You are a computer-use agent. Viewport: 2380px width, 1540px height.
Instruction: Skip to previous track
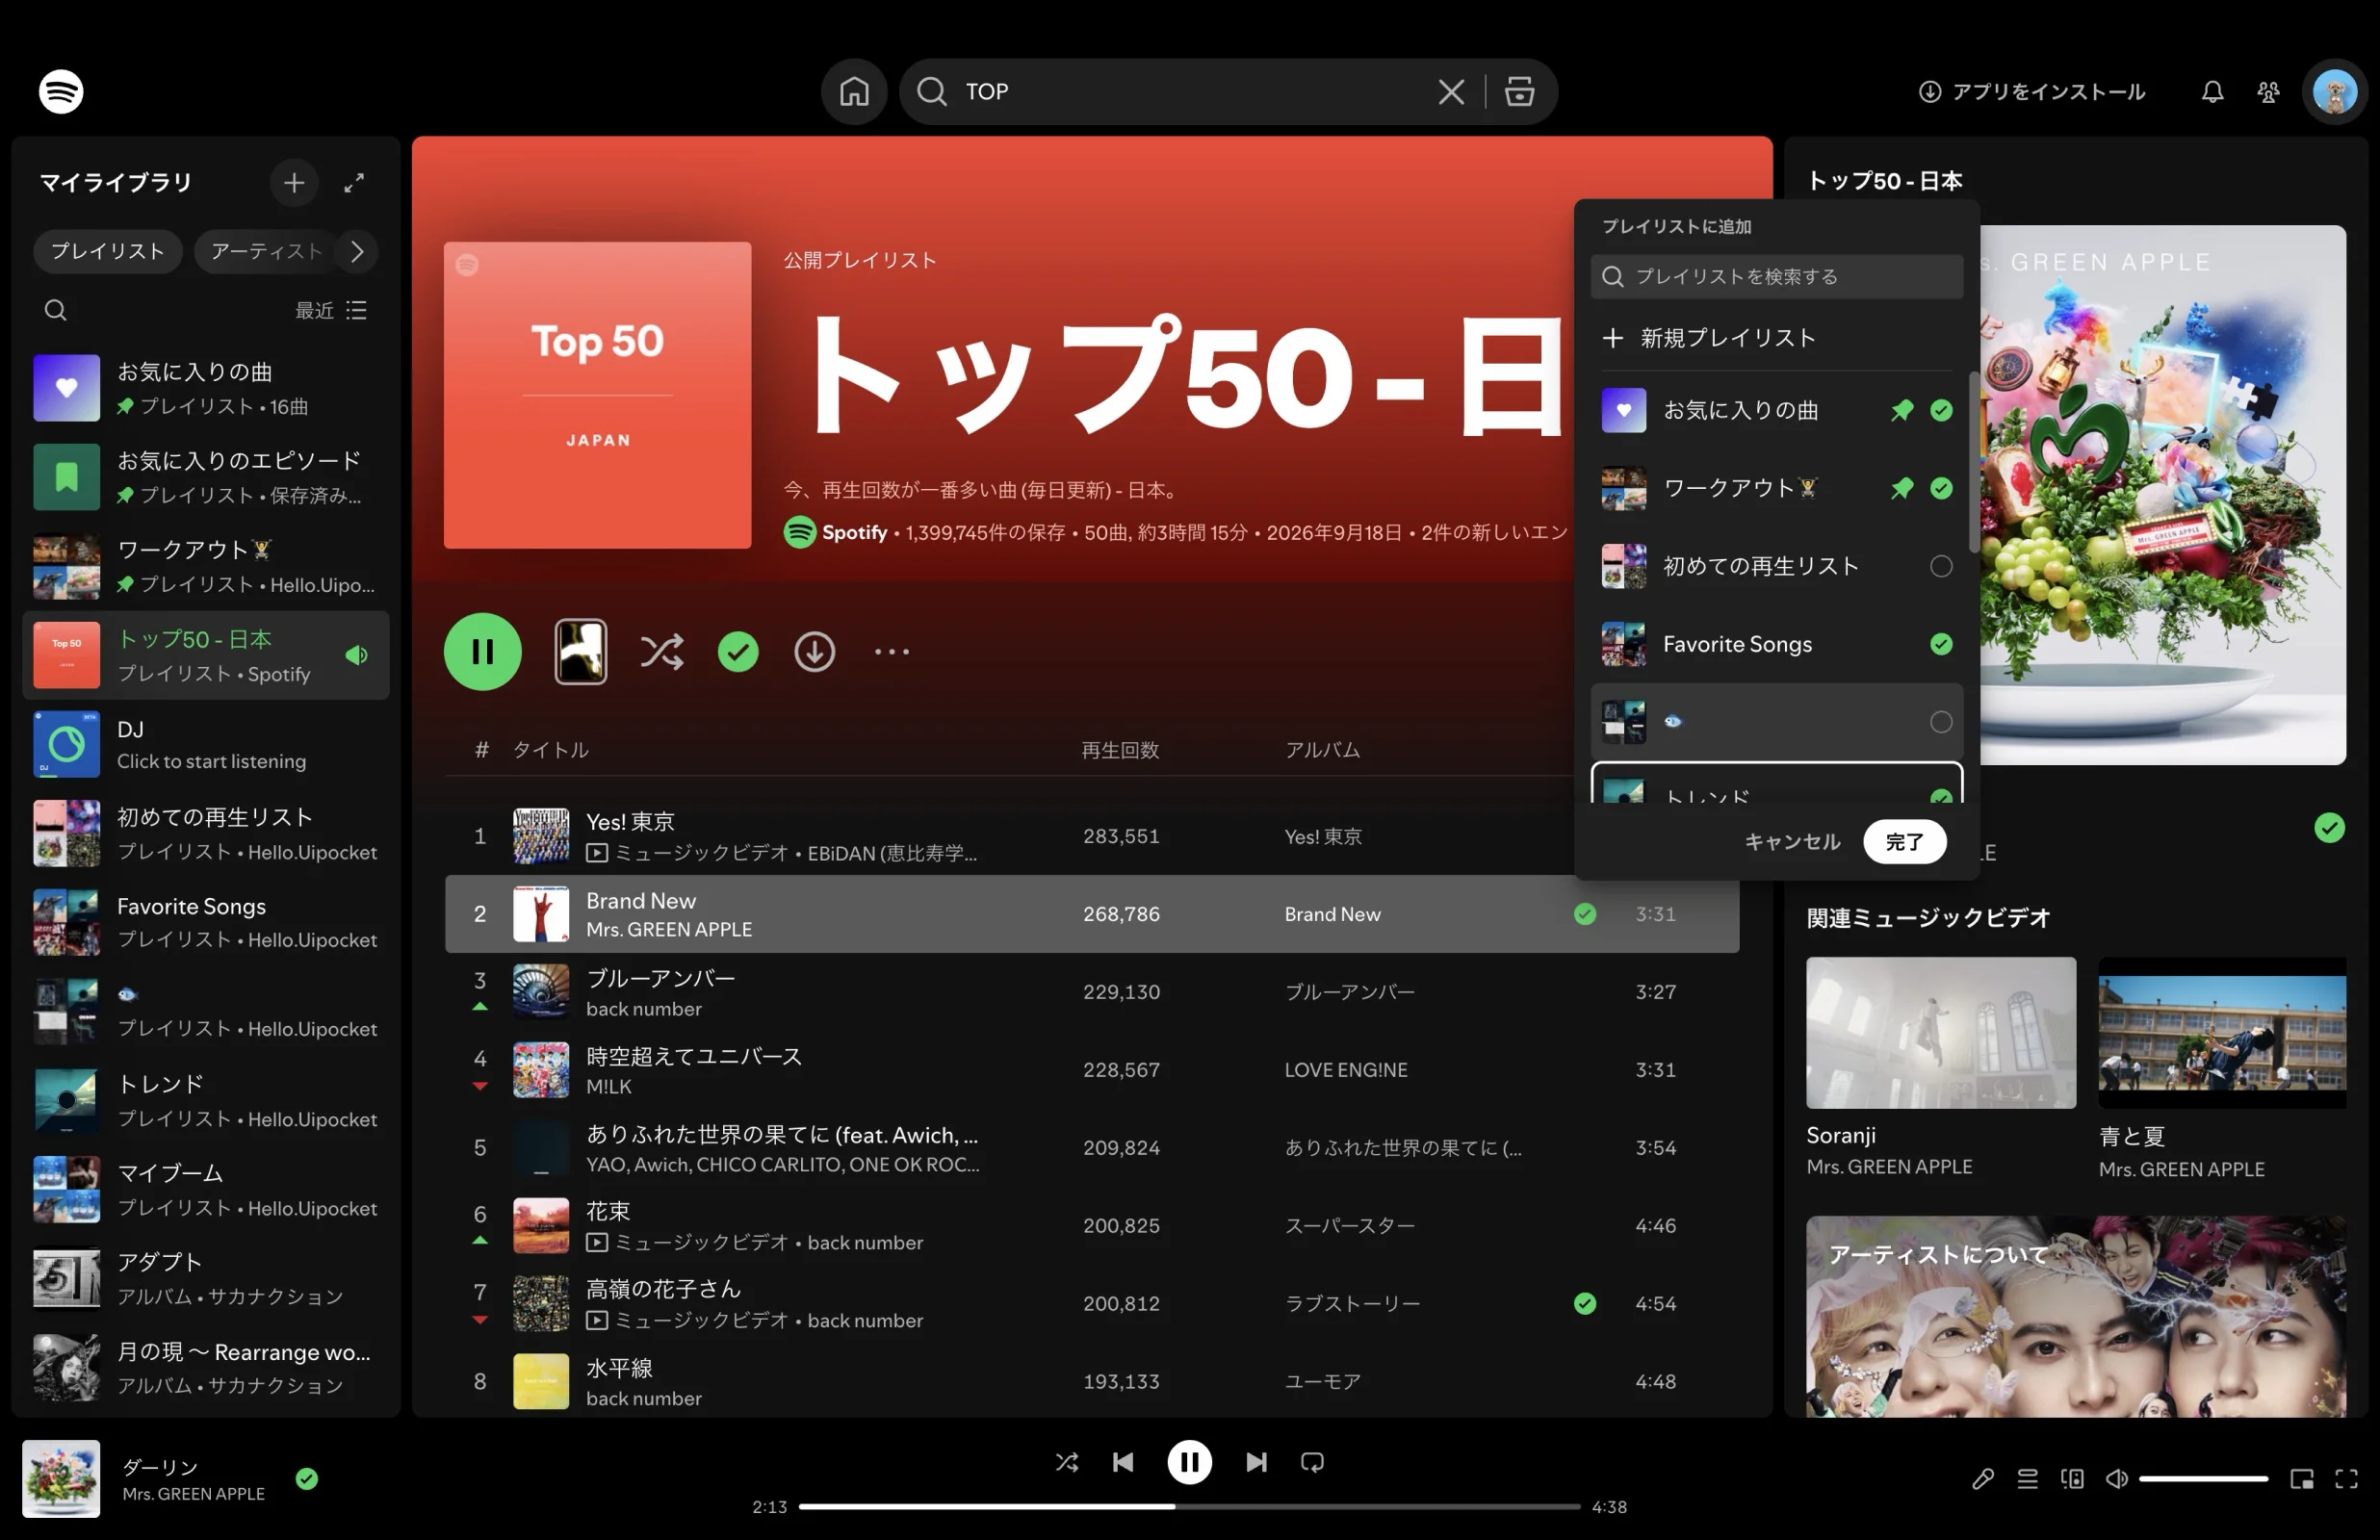[x=1123, y=1462]
